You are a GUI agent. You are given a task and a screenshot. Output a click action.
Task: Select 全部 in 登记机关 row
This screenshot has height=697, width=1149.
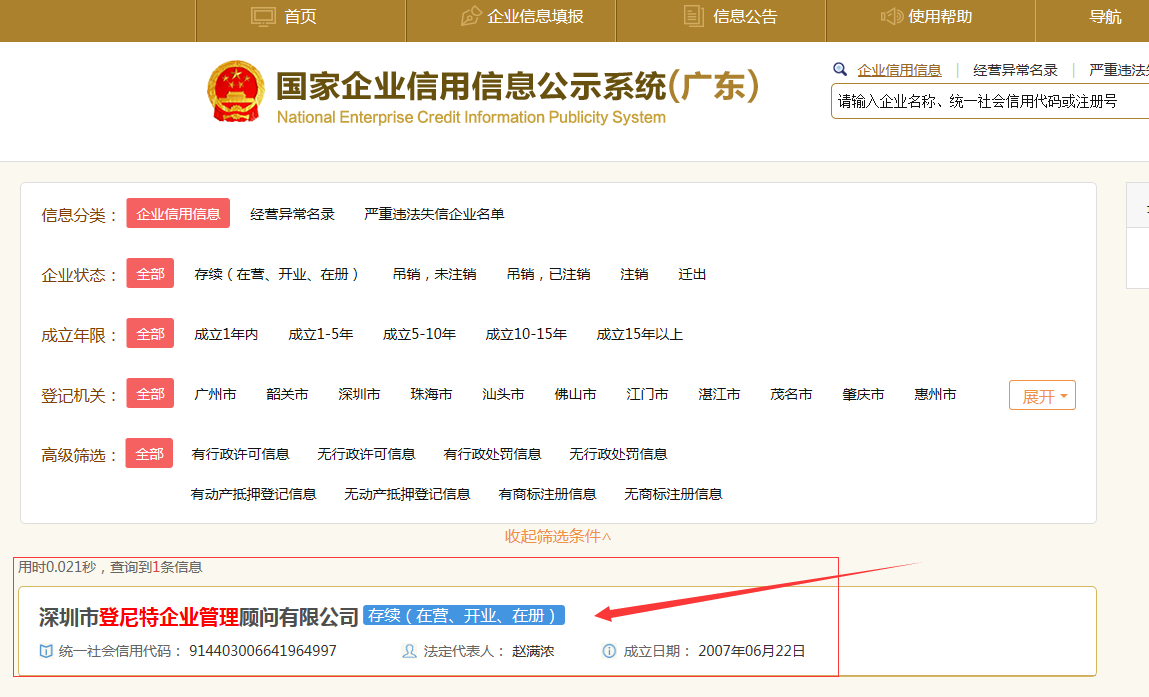150,394
